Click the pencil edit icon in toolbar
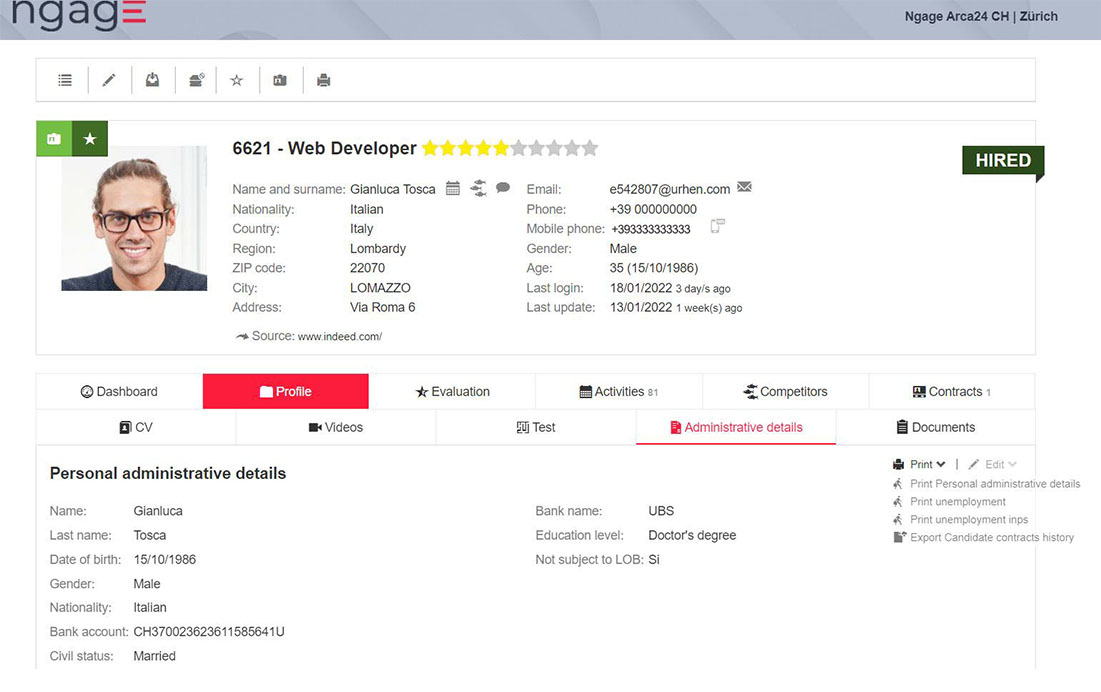The image size is (1101, 692). pos(109,80)
